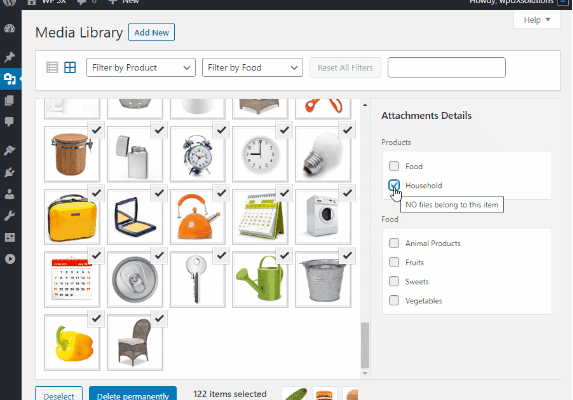Check the Food product checkbox

(x=394, y=166)
